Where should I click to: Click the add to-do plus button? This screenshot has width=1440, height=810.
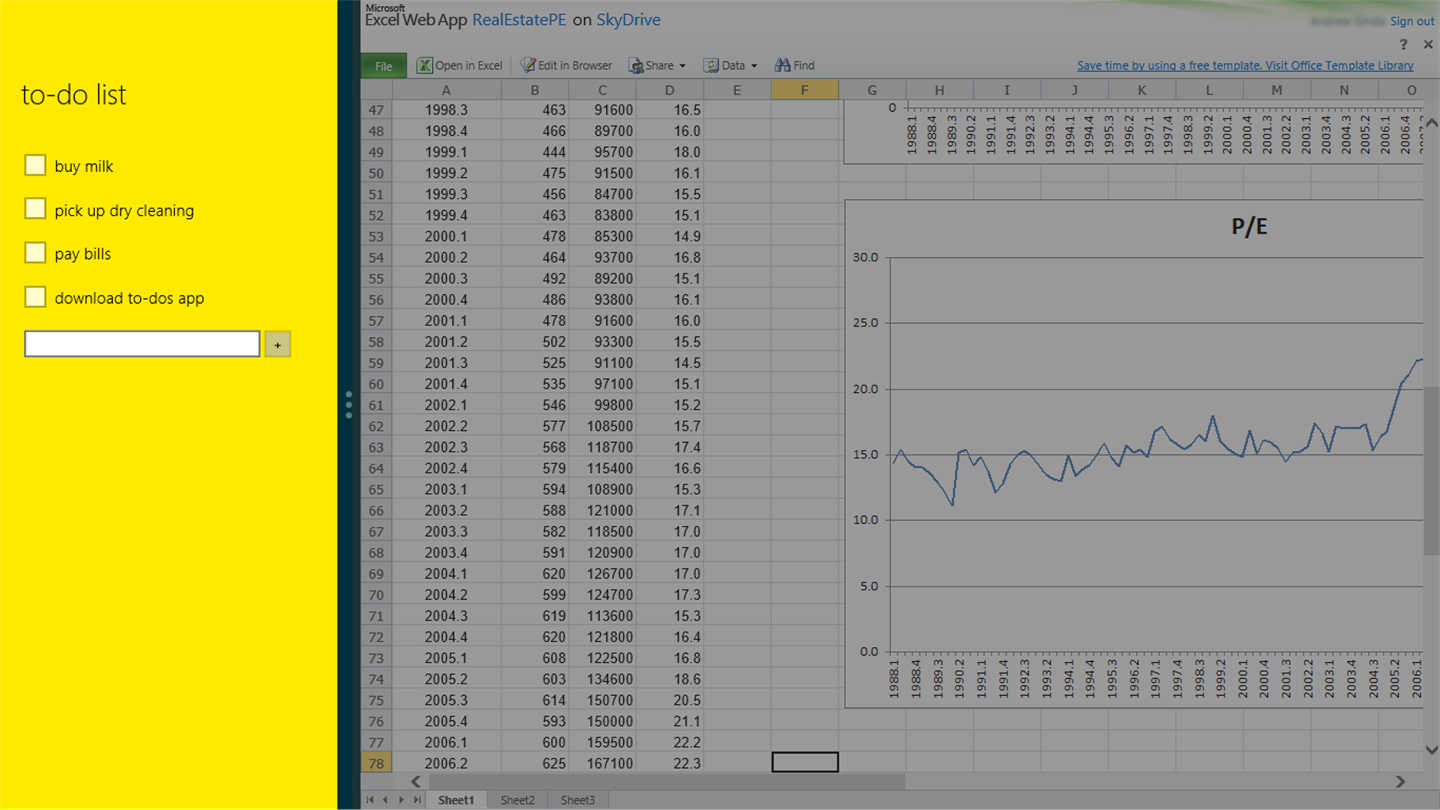point(277,344)
